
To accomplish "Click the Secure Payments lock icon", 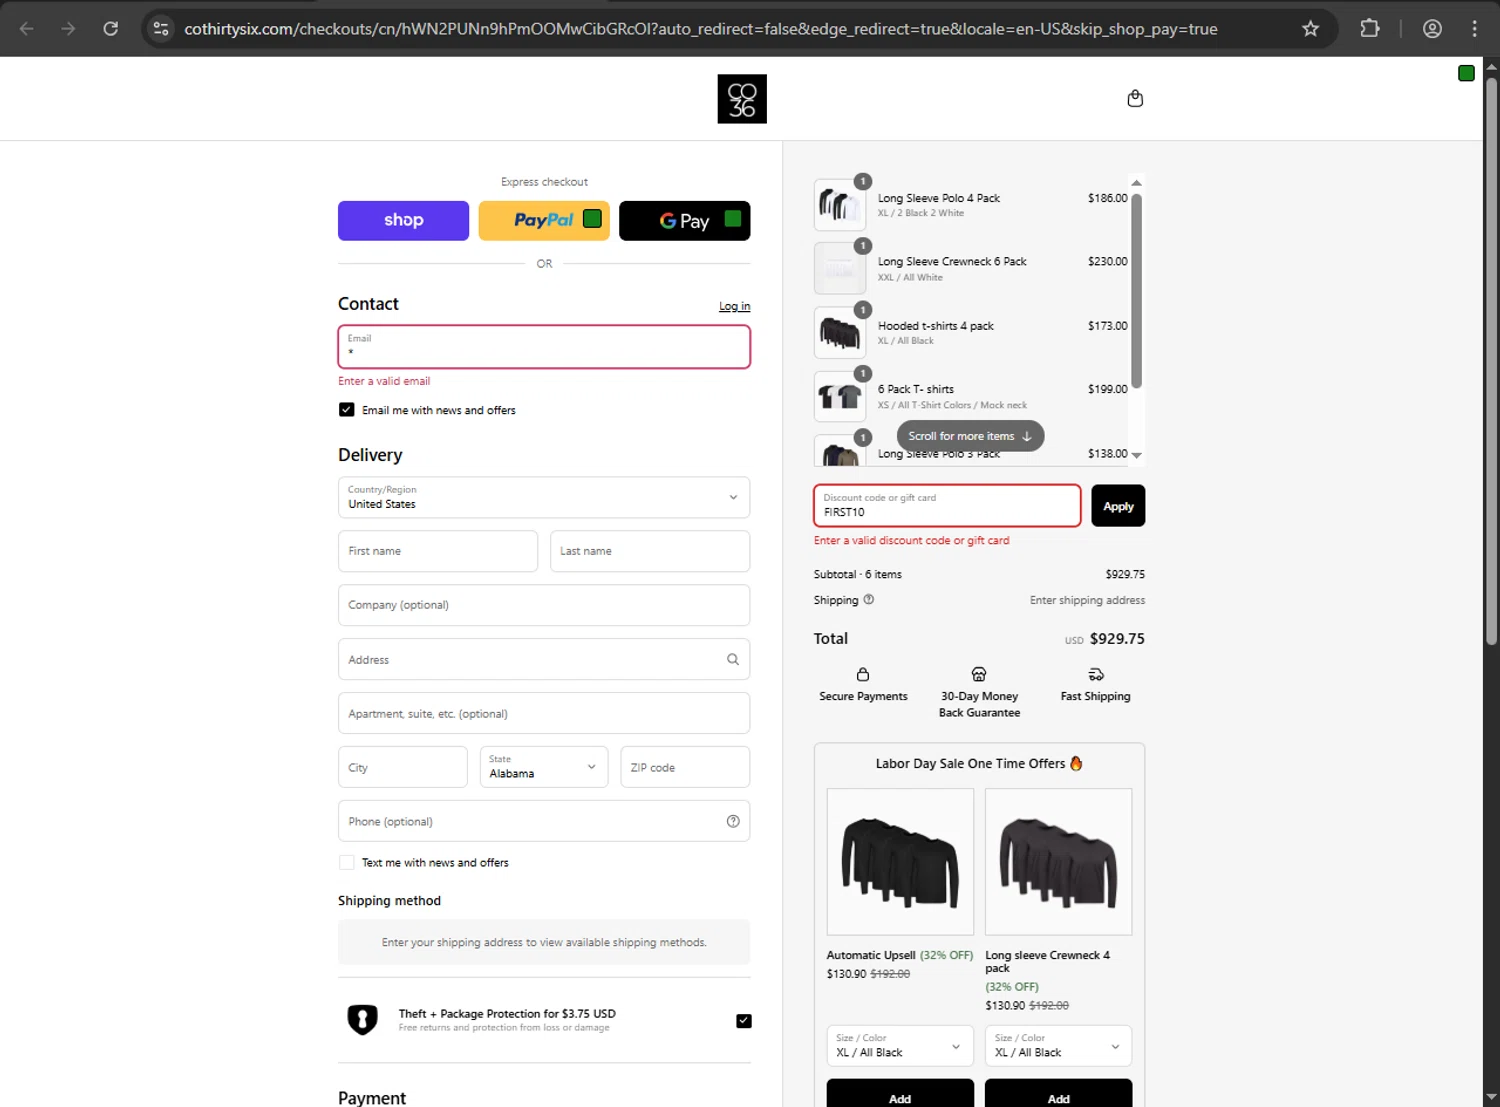I will 863,674.
